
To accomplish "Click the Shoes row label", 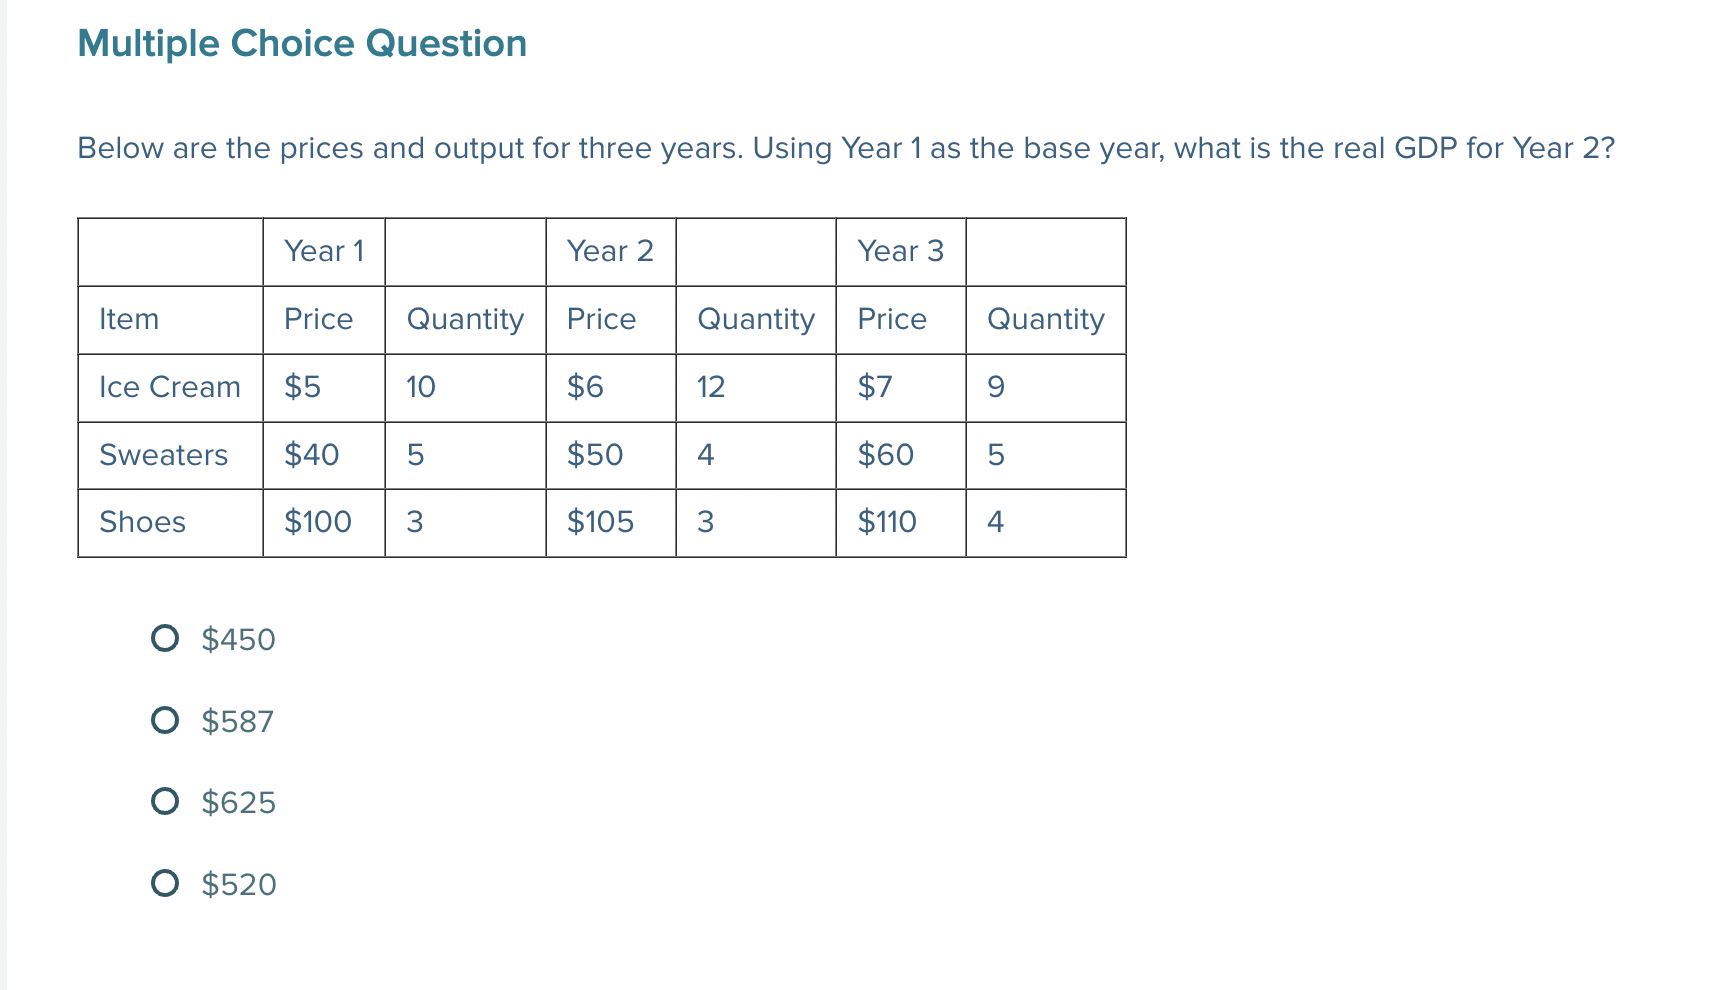I will [x=142, y=522].
